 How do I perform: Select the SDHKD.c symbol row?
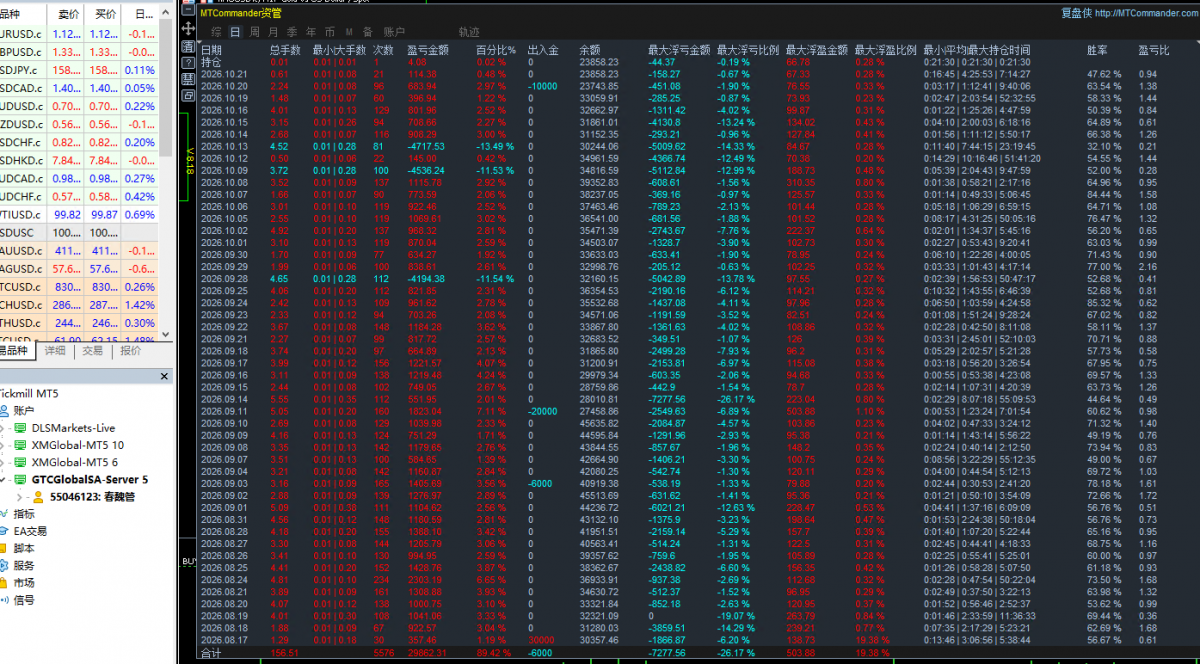[x=79, y=160]
